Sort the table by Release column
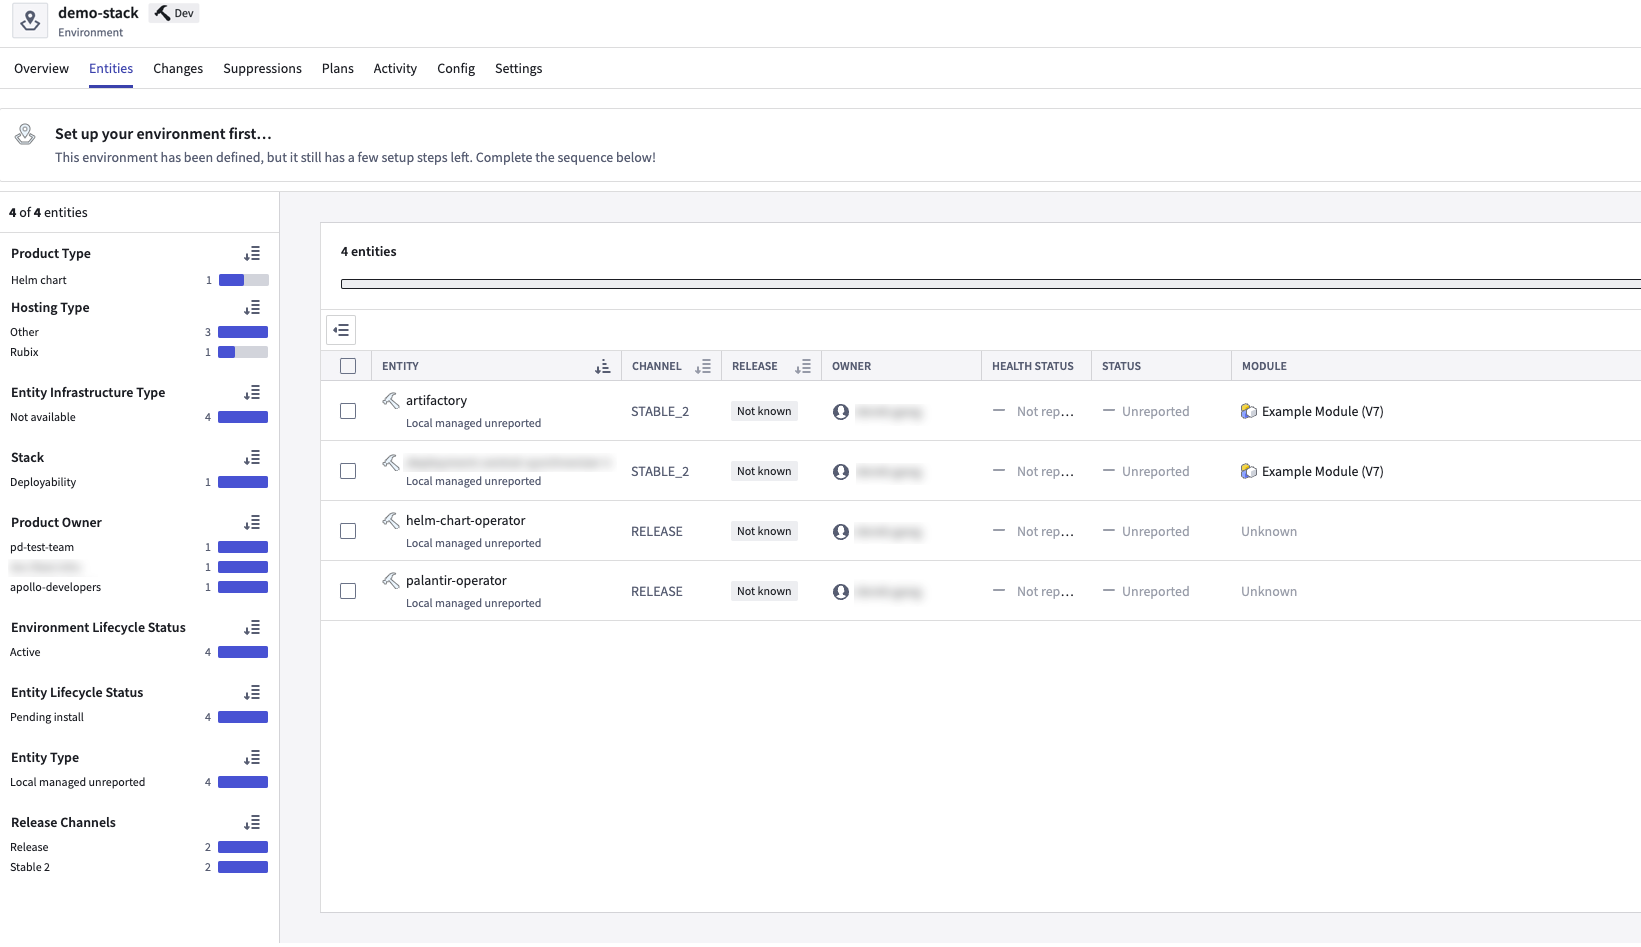This screenshot has height=947, width=1641. point(803,367)
